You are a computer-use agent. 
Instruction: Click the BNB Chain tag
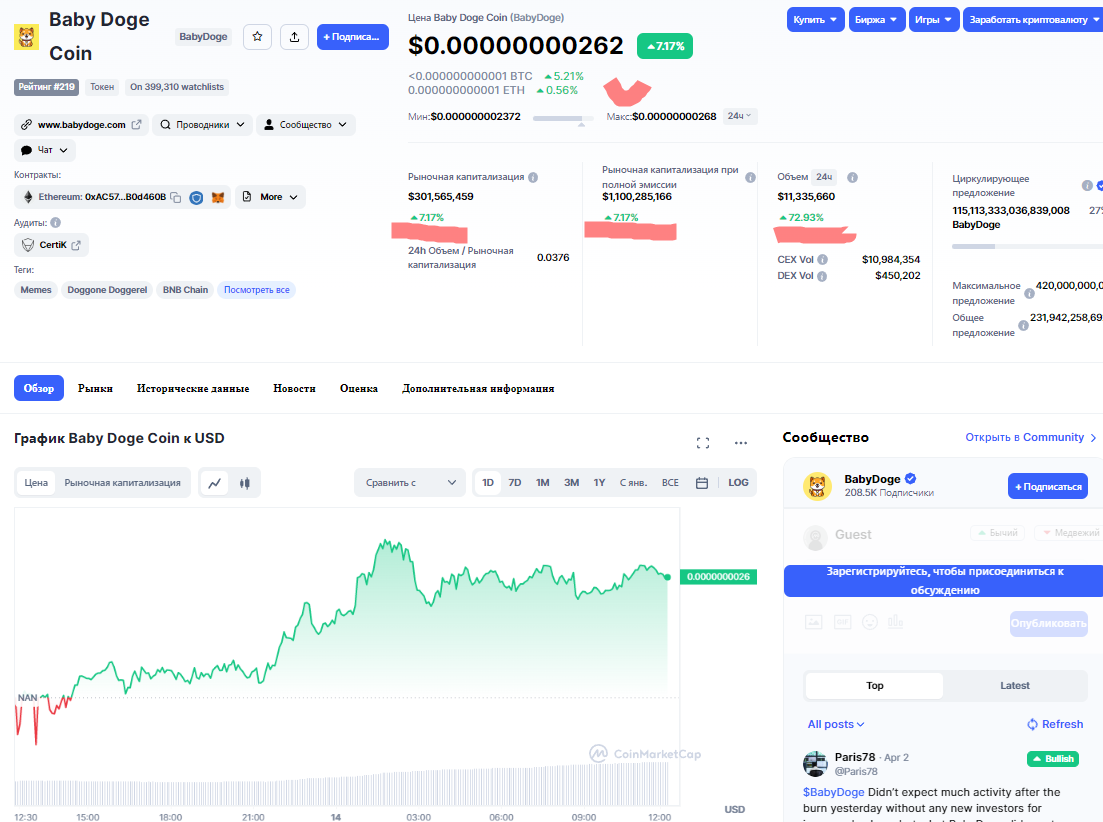tap(185, 290)
